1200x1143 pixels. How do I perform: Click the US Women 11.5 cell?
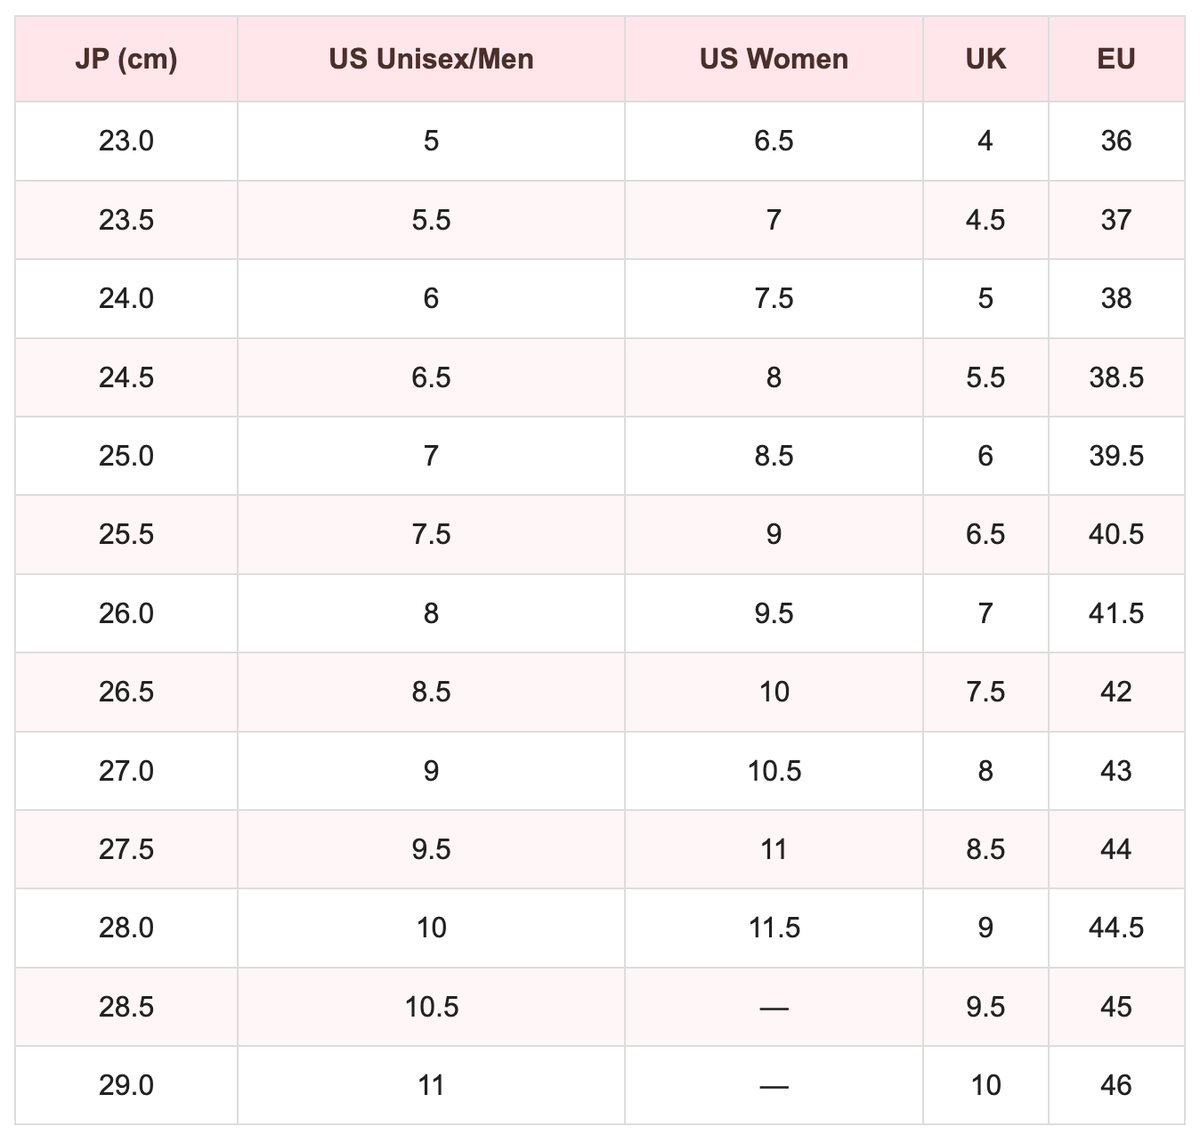(774, 928)
